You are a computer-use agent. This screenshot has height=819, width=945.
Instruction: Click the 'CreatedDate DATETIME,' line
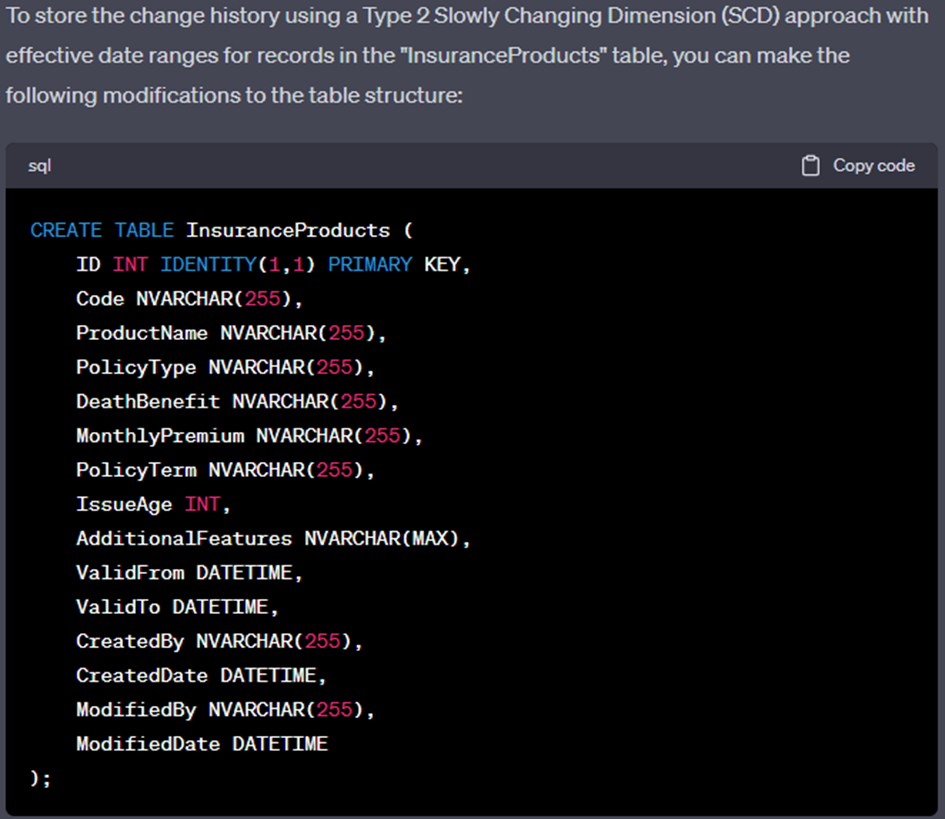(201, 676)
